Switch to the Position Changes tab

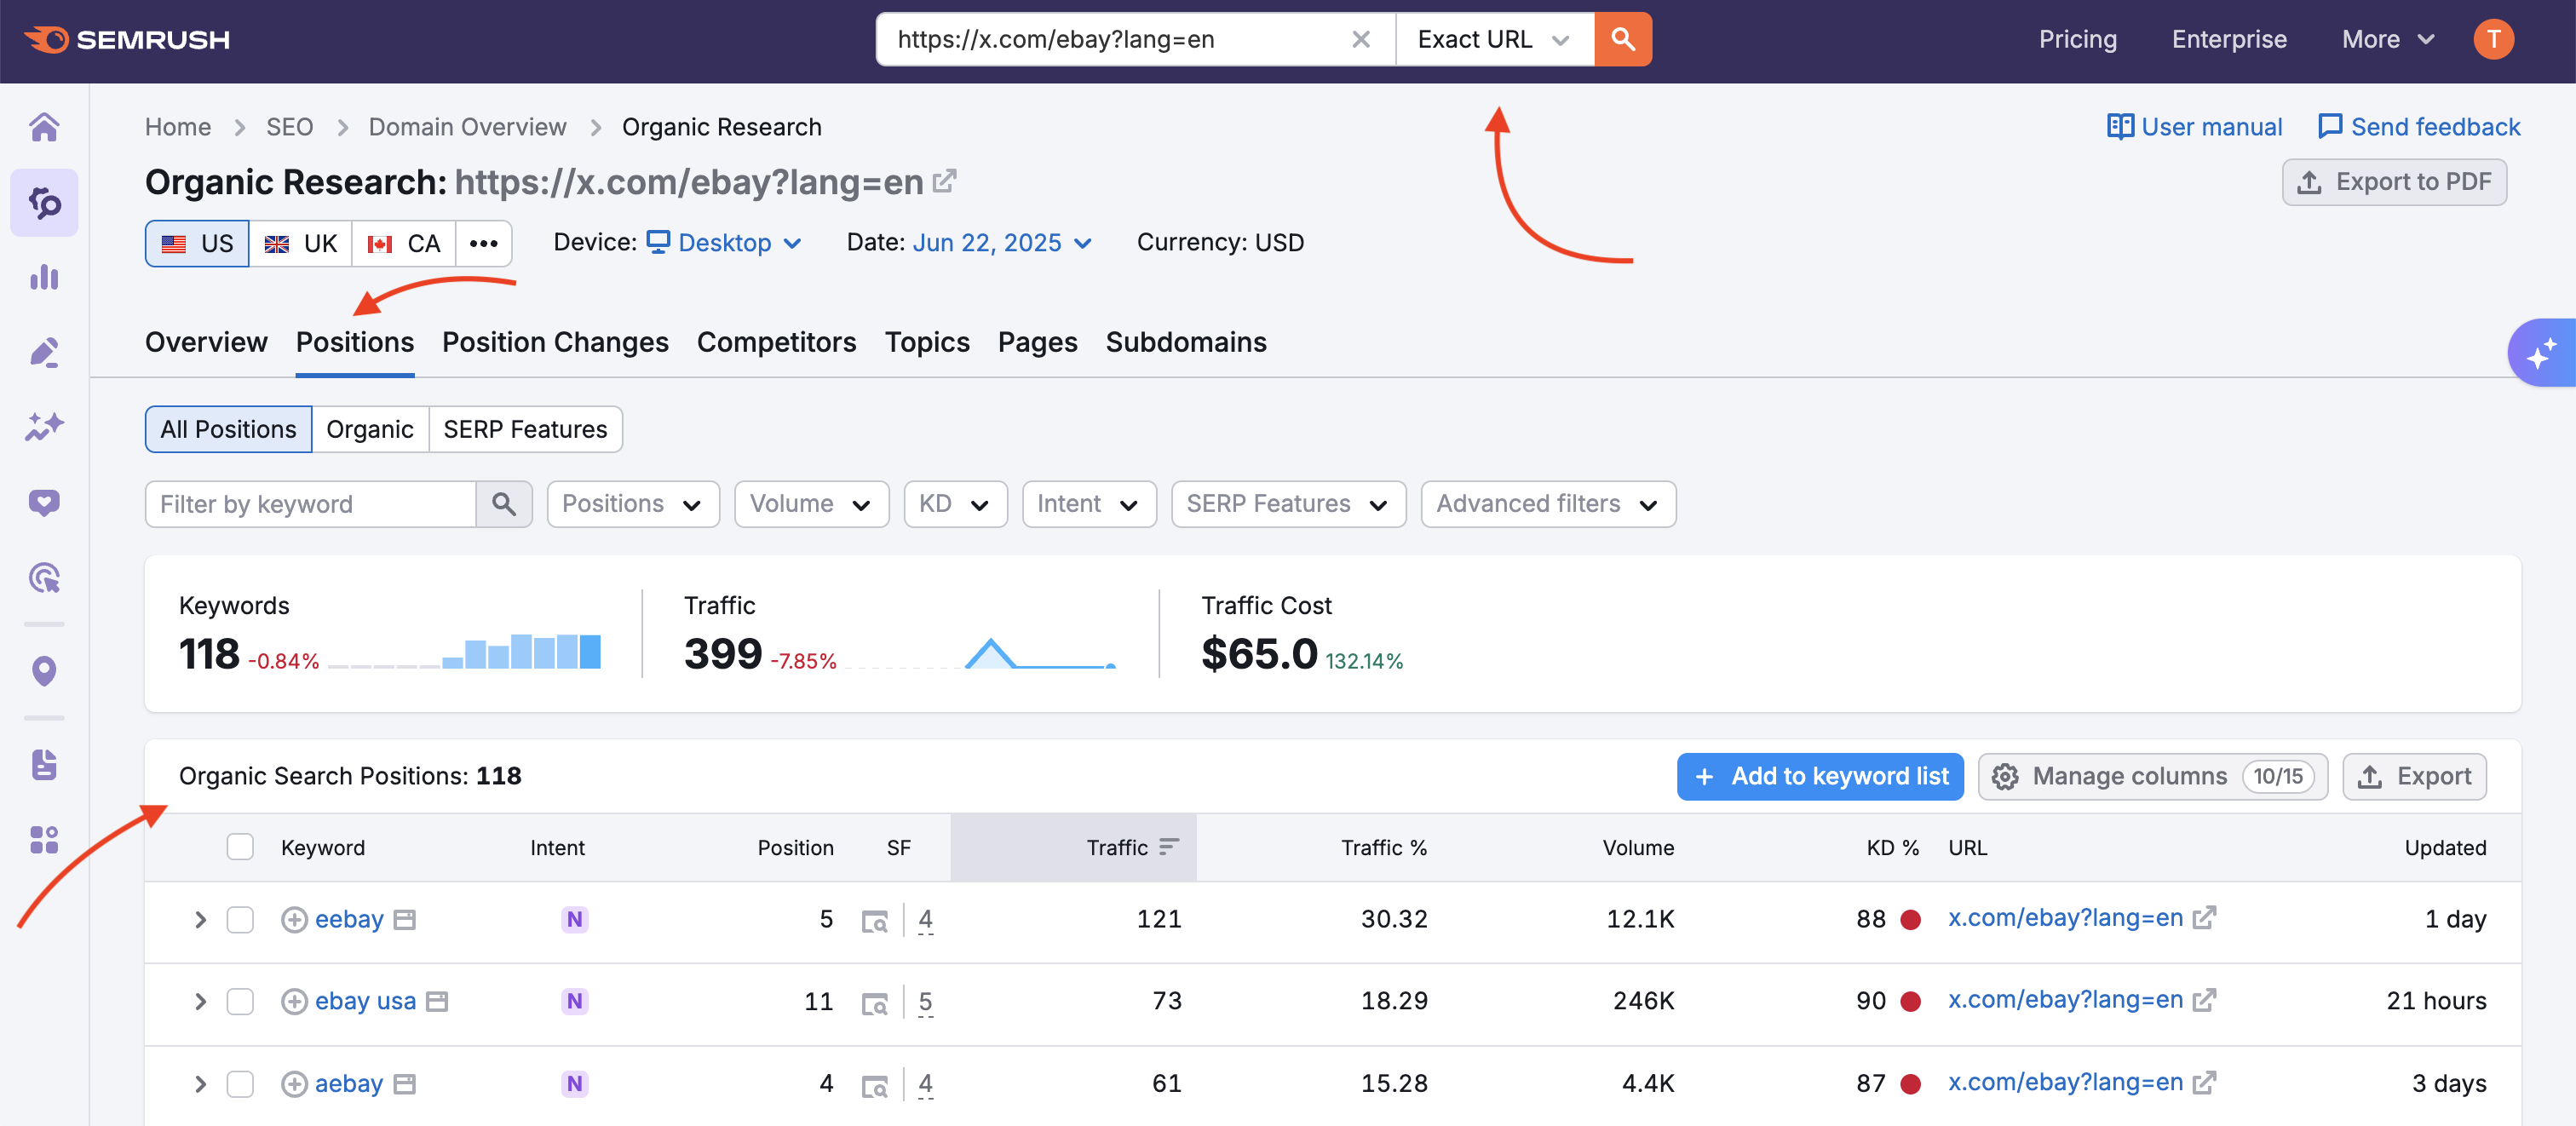click(555, 342)
